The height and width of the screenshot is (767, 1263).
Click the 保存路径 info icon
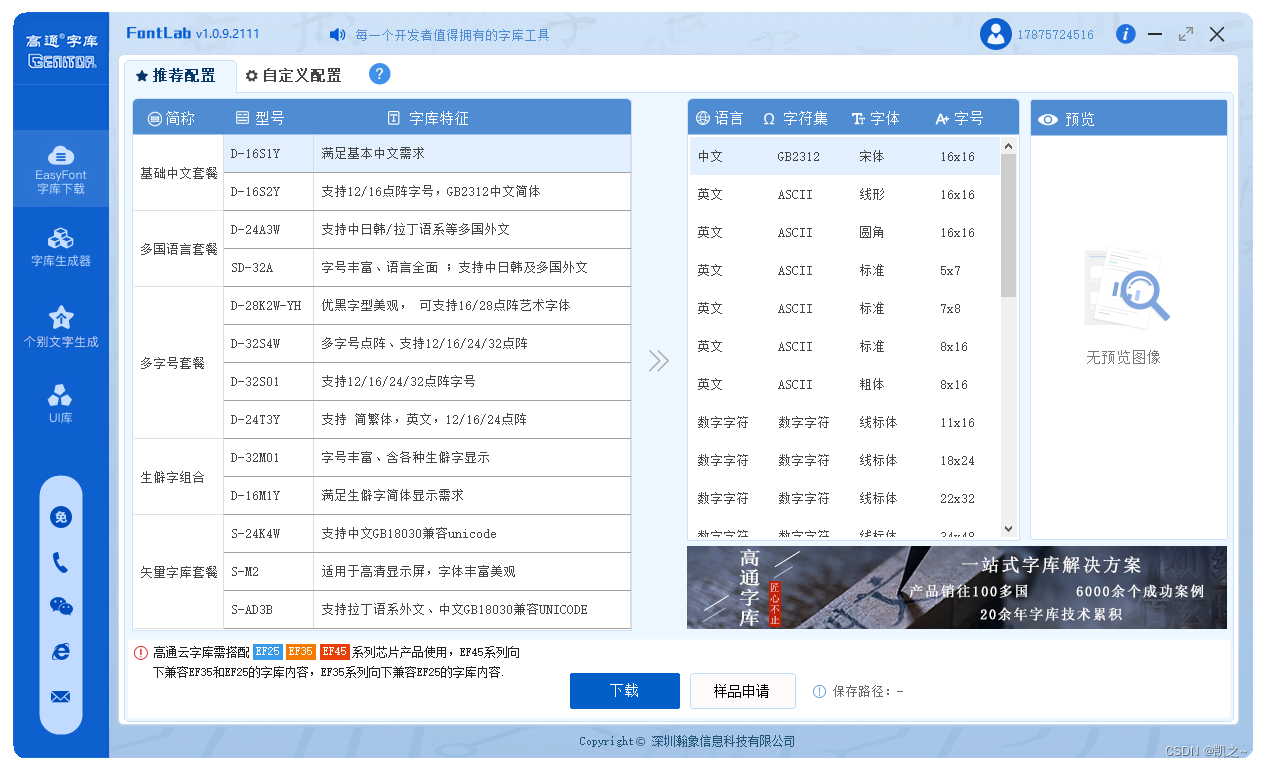[x=820, y=691]
